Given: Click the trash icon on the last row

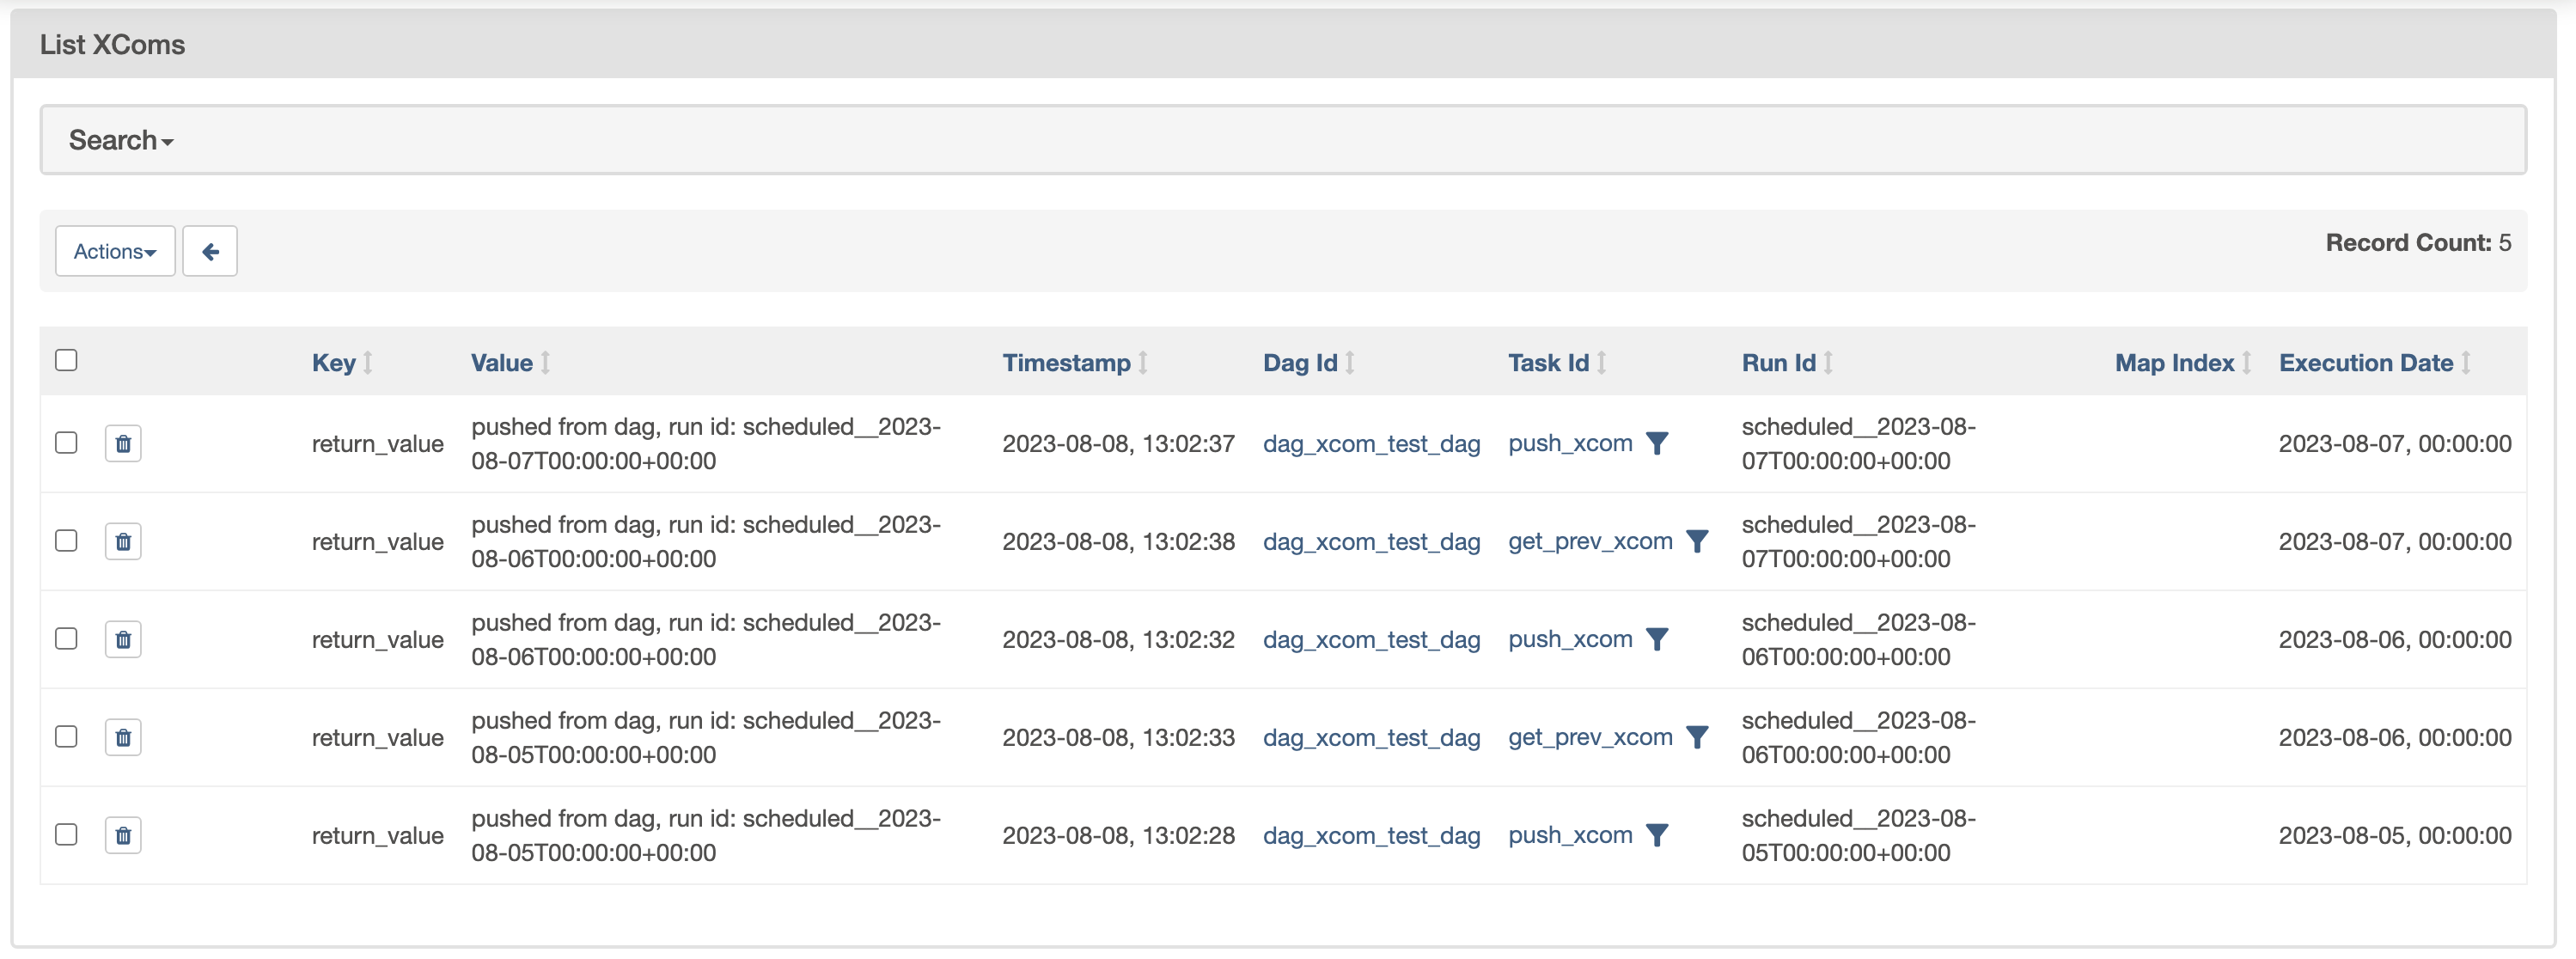Looking at the screenshot, I should (123, 835).
